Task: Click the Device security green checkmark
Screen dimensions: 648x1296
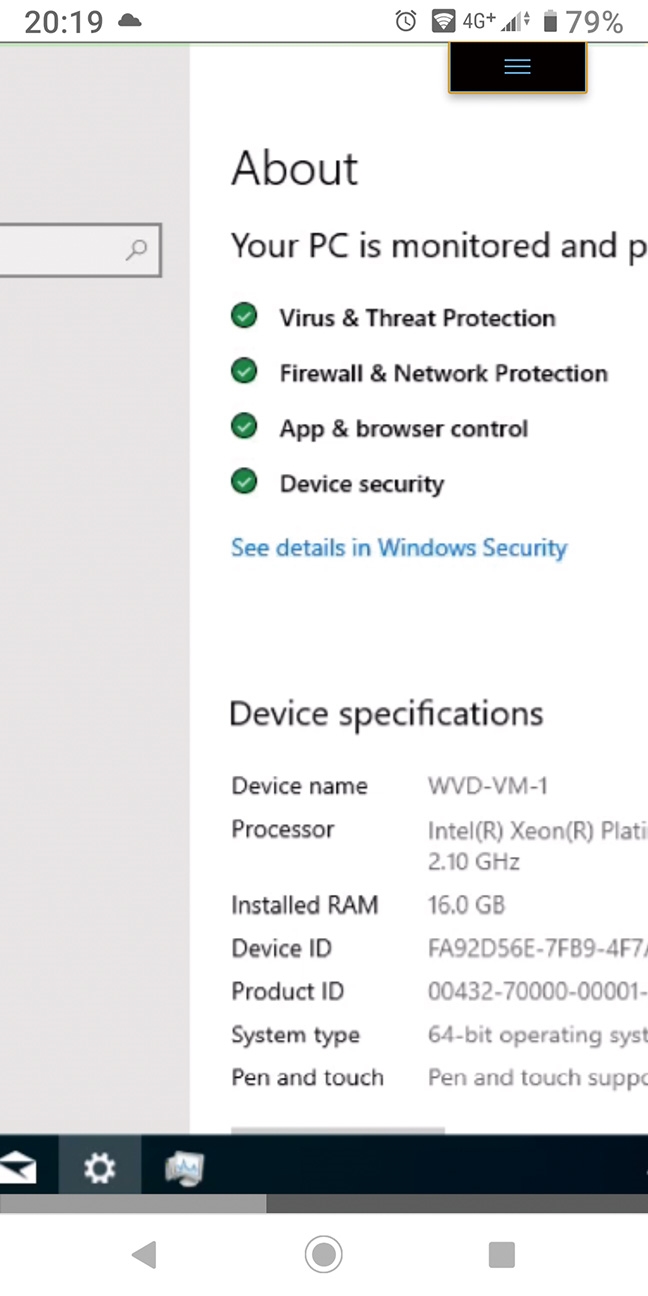Action: (x=243, y=482)
